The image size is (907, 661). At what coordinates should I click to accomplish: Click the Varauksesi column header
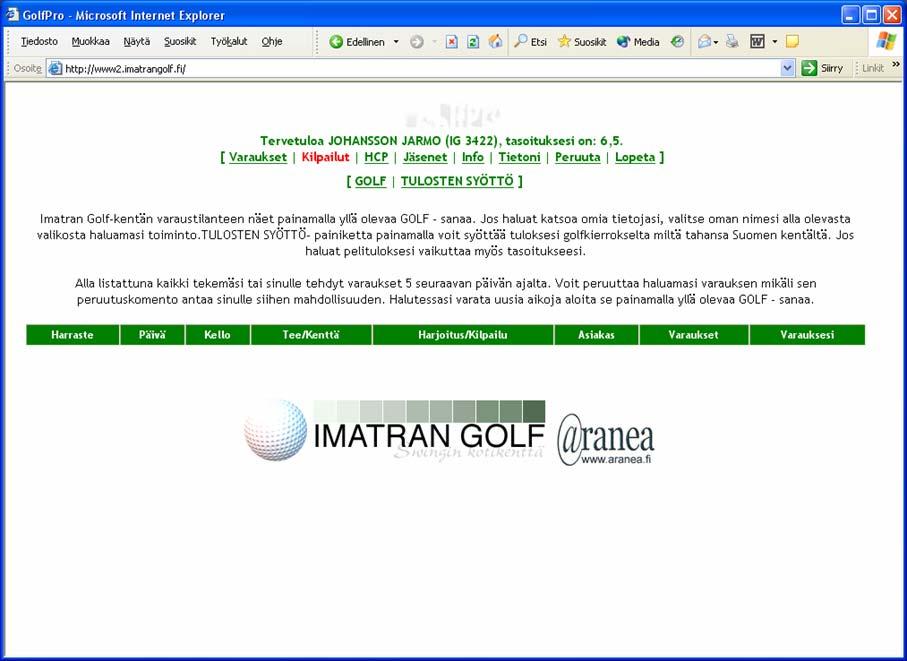(x=807, y=335)
